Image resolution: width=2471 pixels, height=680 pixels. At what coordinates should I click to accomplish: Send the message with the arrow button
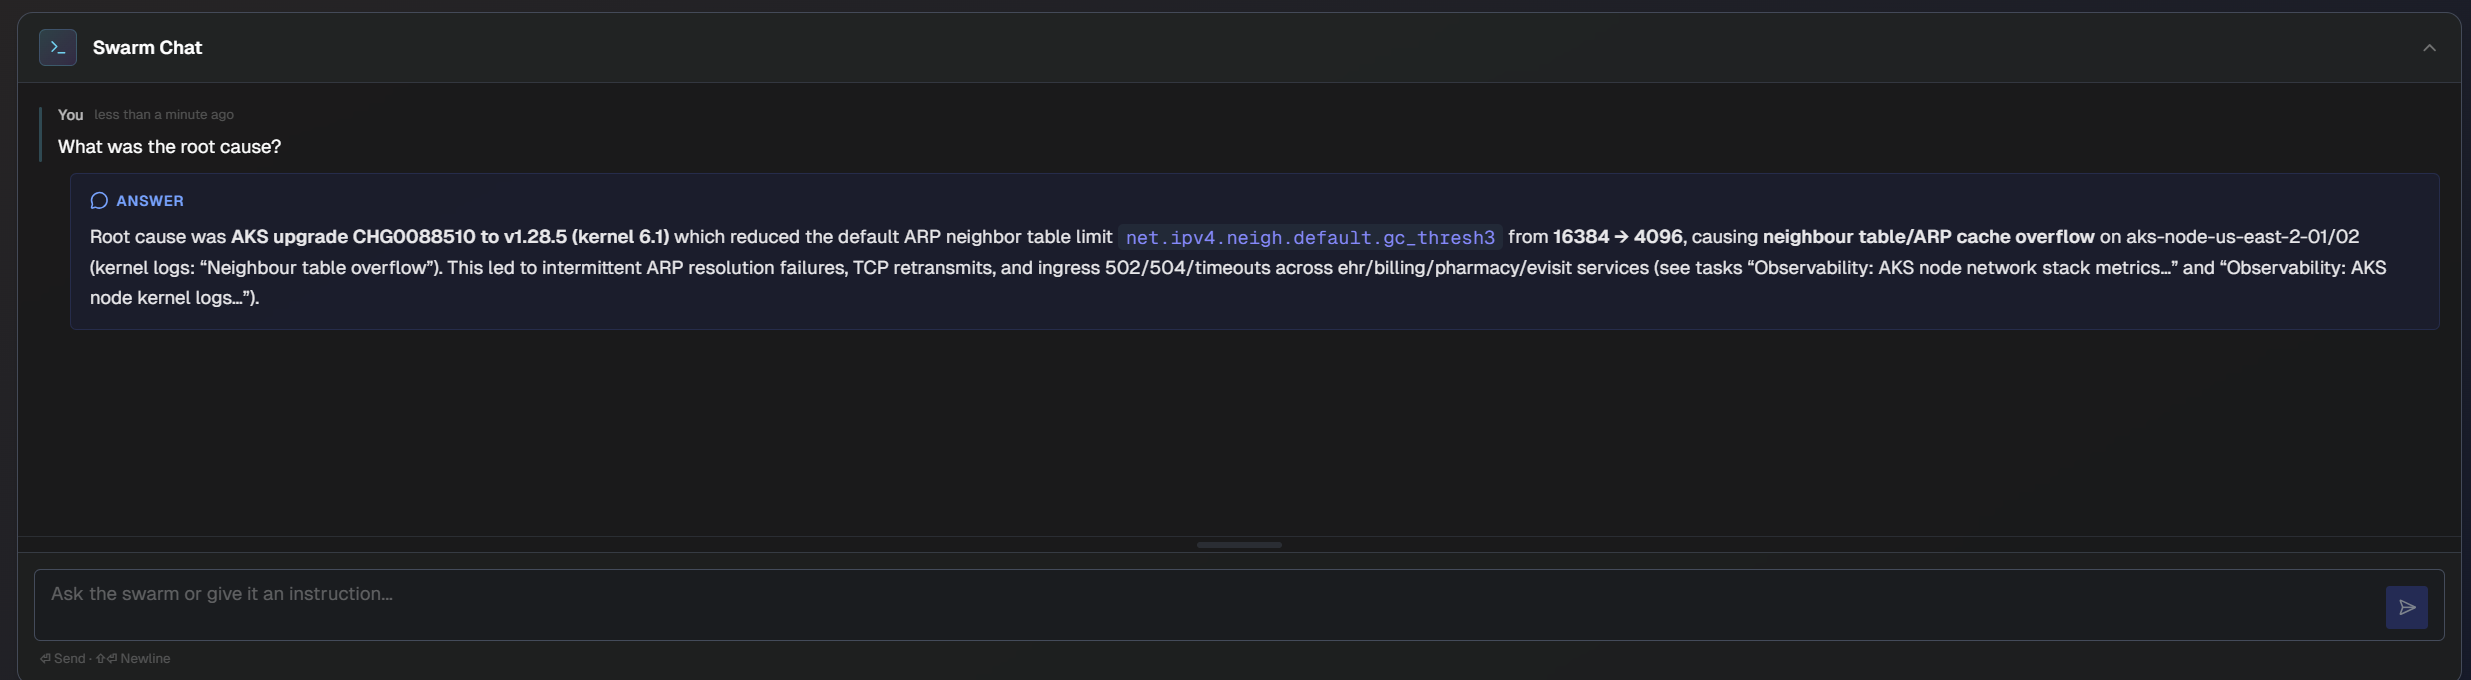point(2406,607)
